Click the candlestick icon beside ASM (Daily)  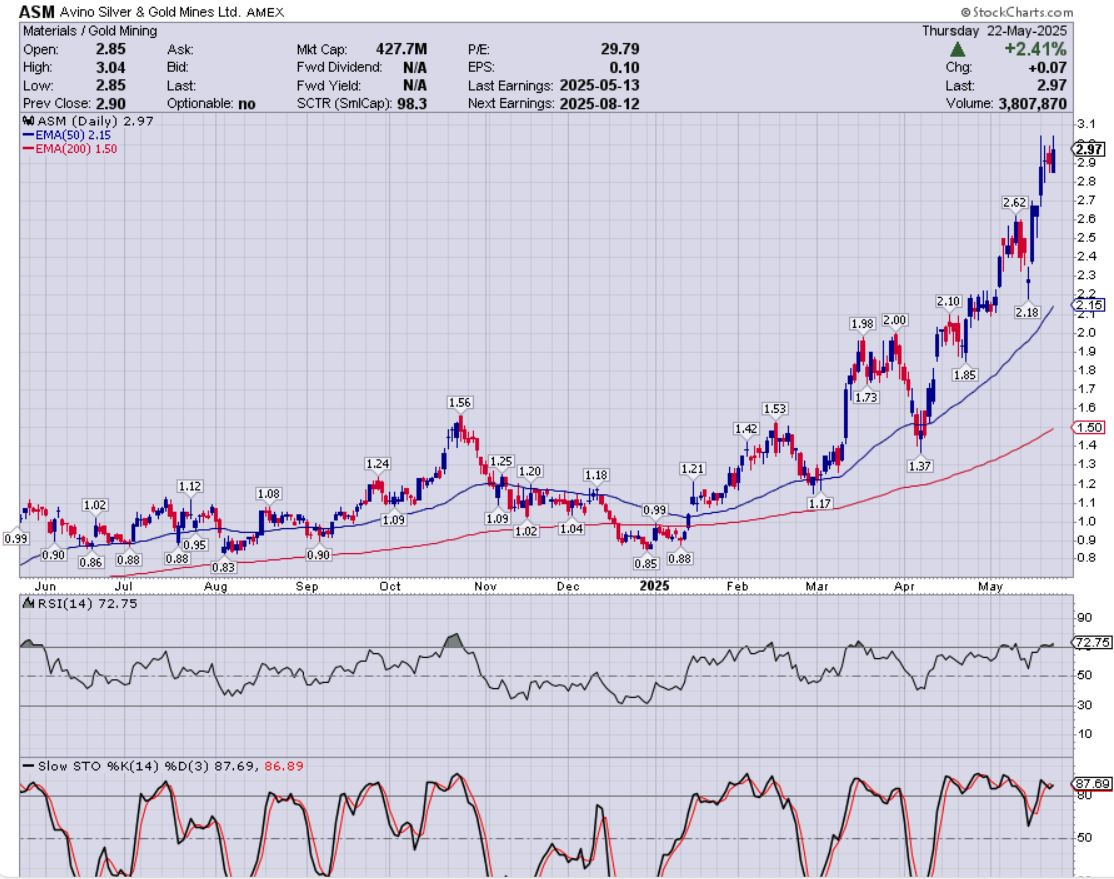click(29, 121)
